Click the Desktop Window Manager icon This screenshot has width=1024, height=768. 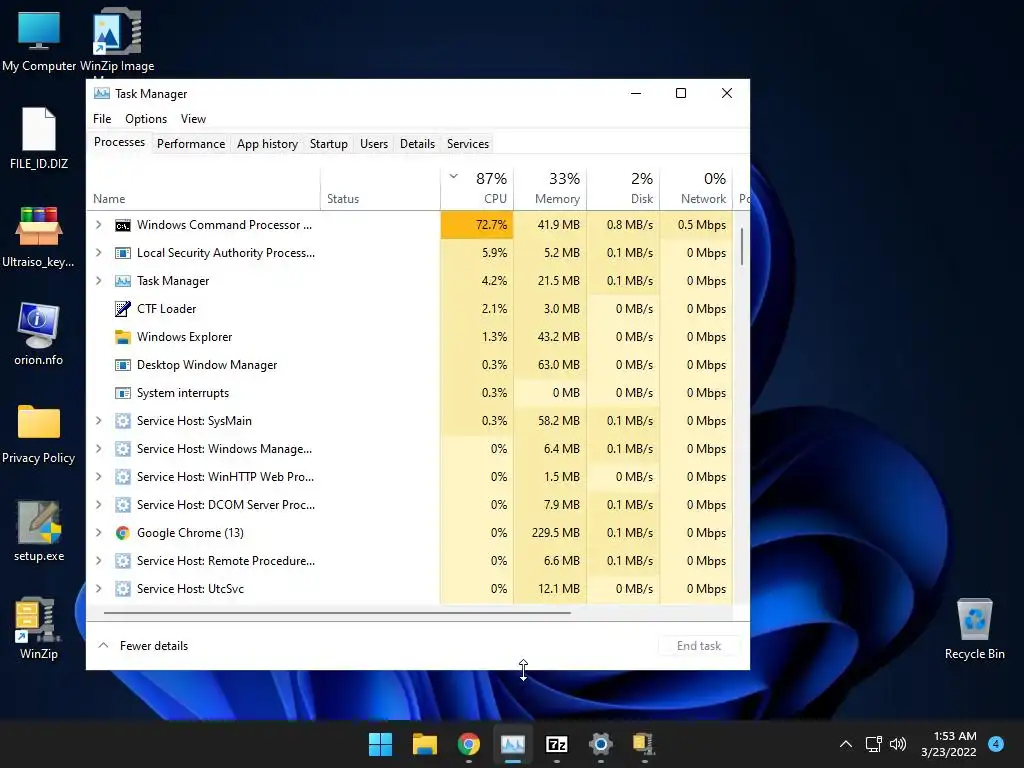point(123,365)
